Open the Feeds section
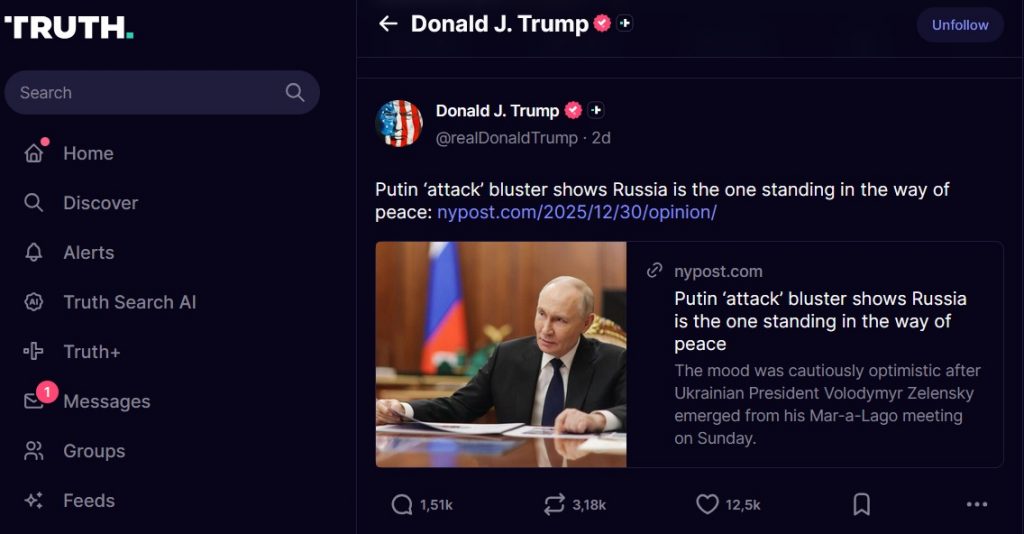 (x=88, y=501)
